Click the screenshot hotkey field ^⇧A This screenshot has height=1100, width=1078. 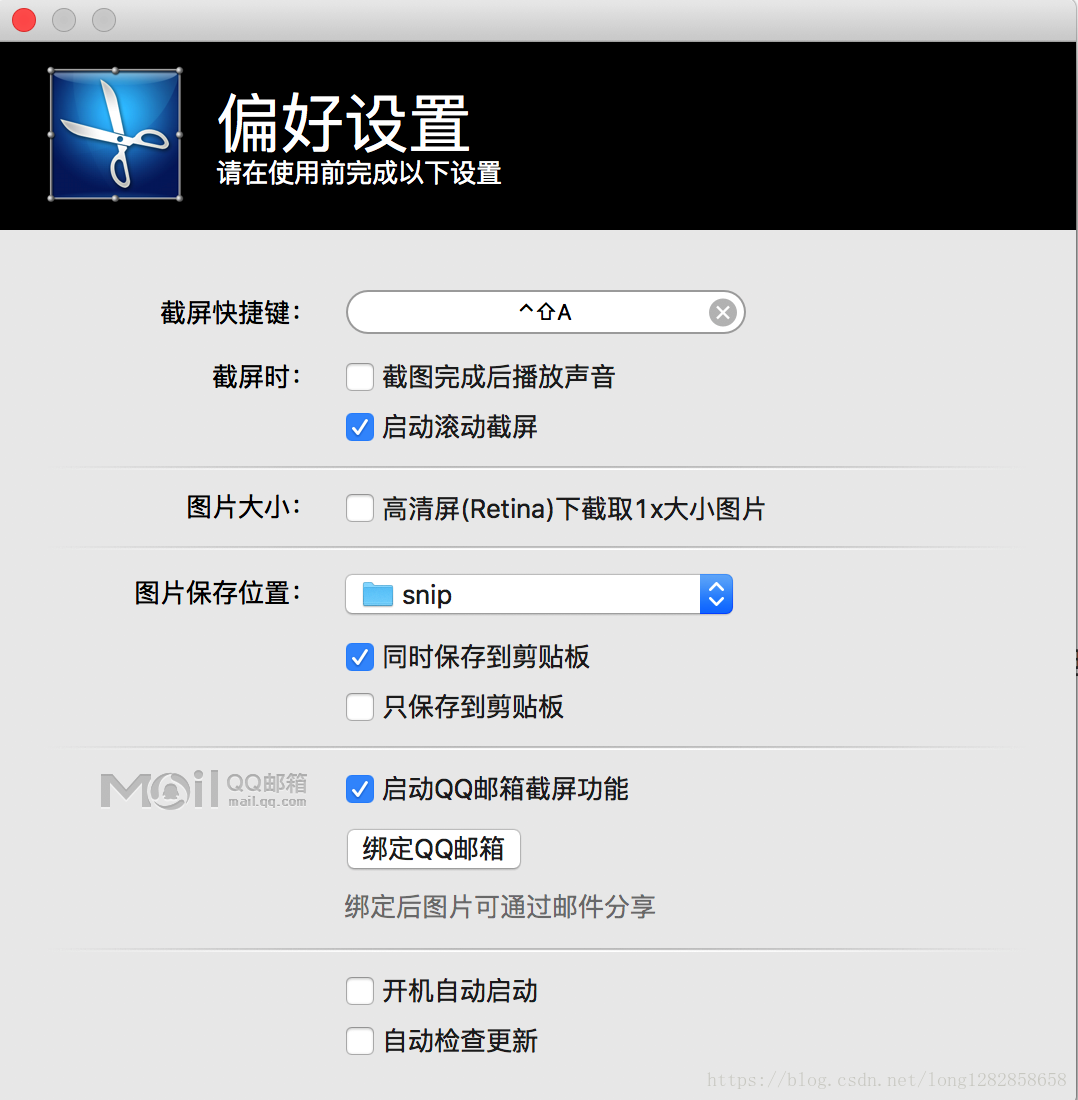point(545,312)
